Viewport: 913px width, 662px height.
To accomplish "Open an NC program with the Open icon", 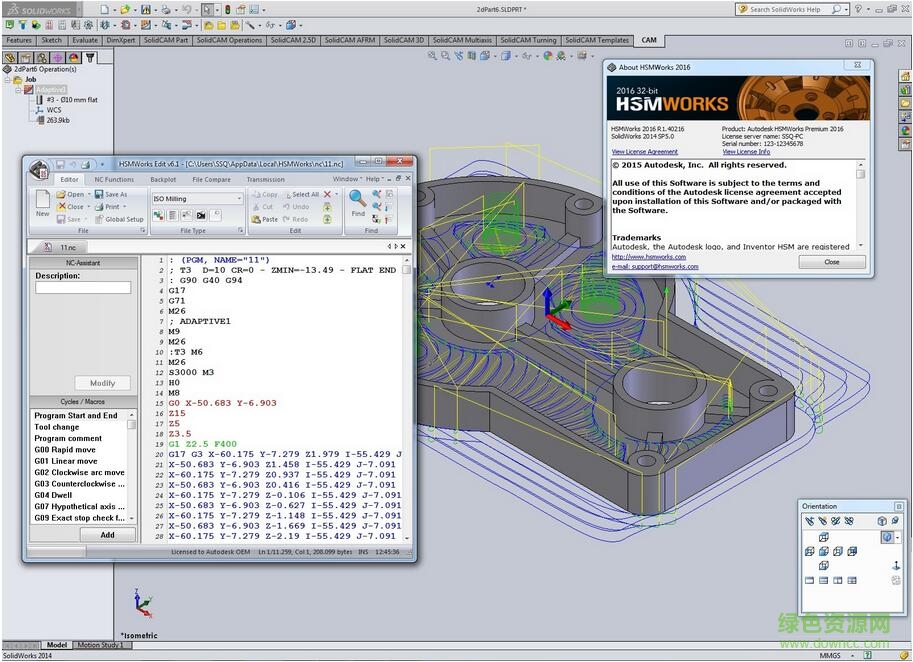I will coord(70,194).
